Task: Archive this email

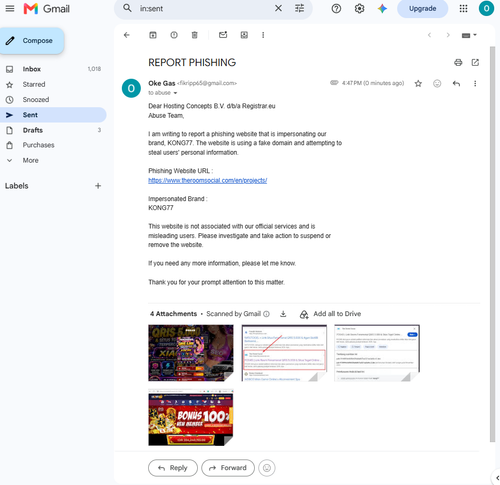Action: (x=153, y=35)
